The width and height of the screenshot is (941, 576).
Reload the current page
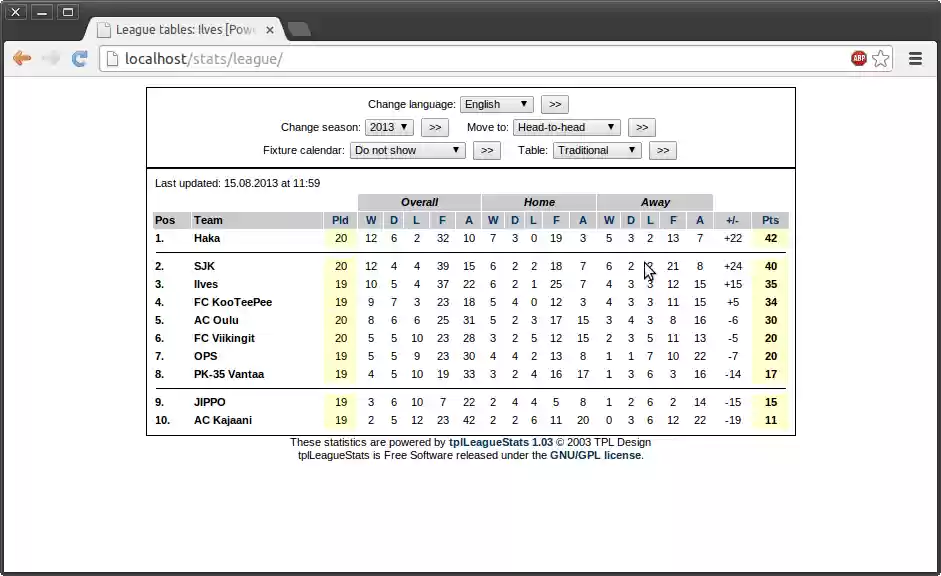pos(79,59)
